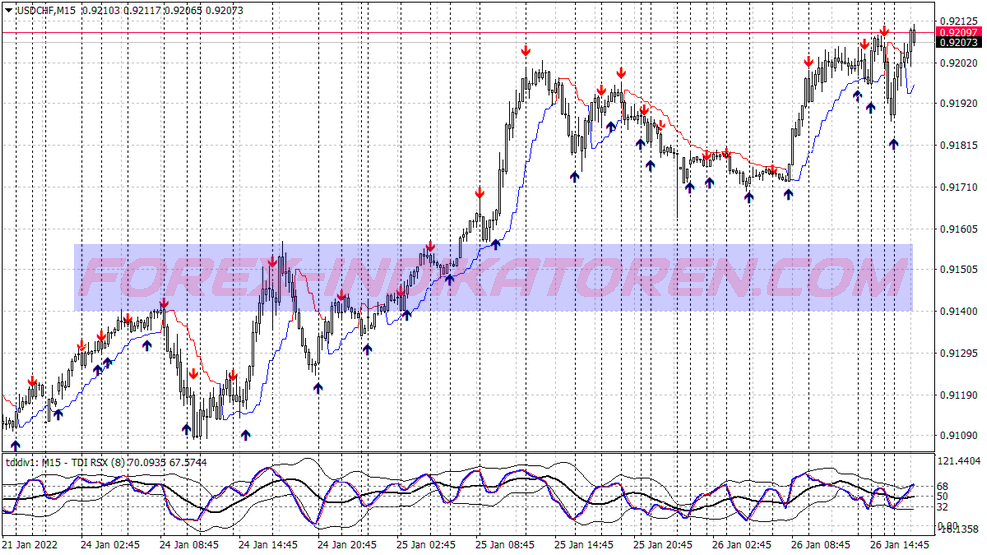
Task: Click the tdidiv1 TDI RSX (8) indicator label
Action: (106, 463)
